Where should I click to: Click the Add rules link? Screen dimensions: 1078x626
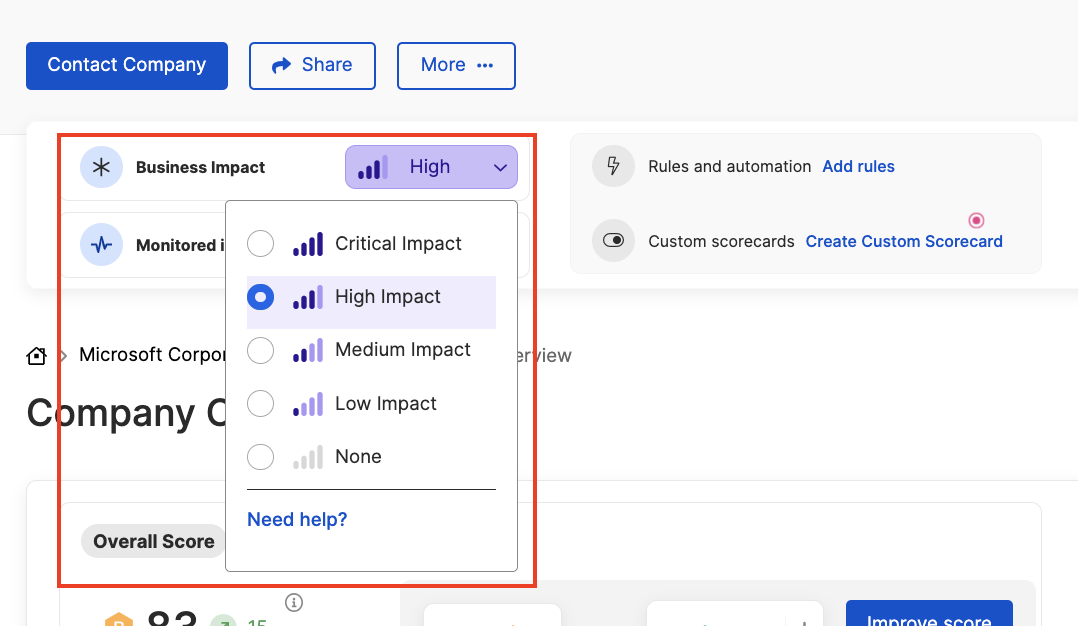pyautogui.click(x=859, y=166)
